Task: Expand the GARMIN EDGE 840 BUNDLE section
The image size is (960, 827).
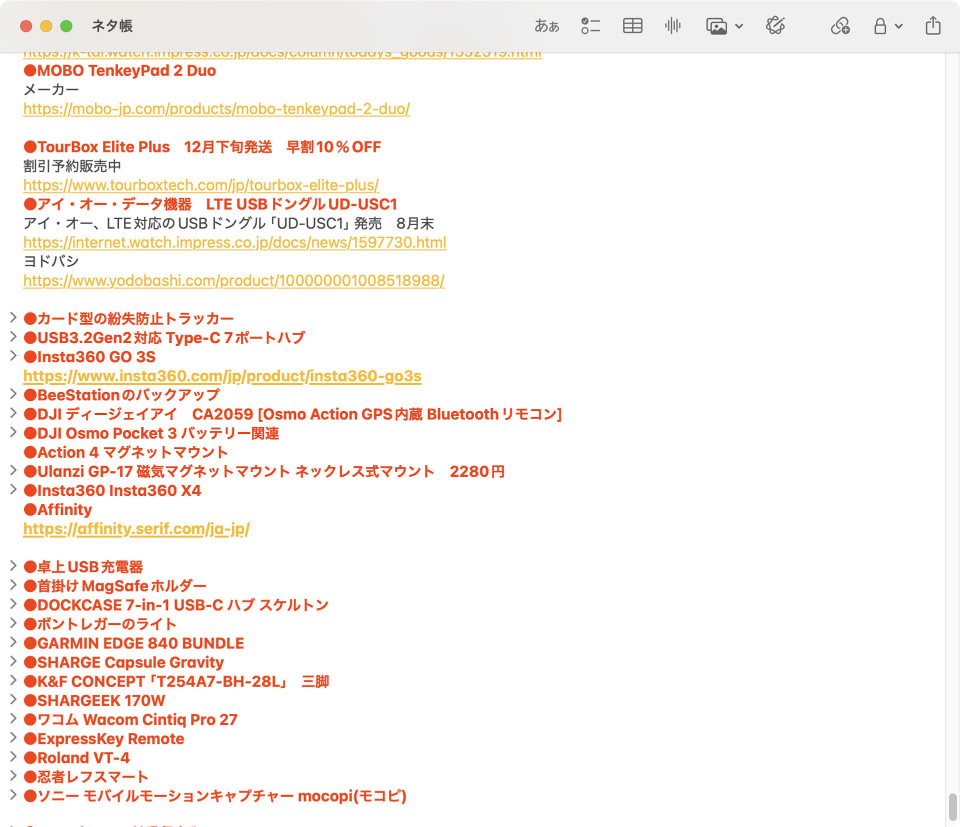Action: [x=13, y=642]
